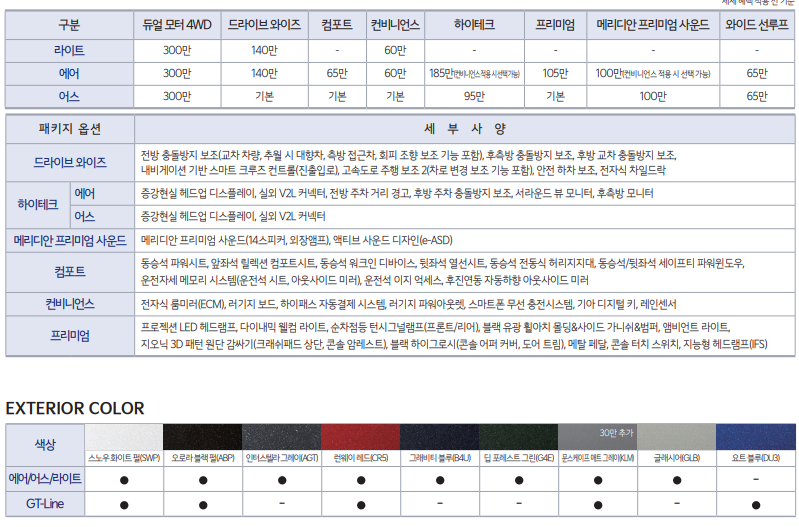Click the GT-Line availability dot under Runway Red

[x=361, y=505]
